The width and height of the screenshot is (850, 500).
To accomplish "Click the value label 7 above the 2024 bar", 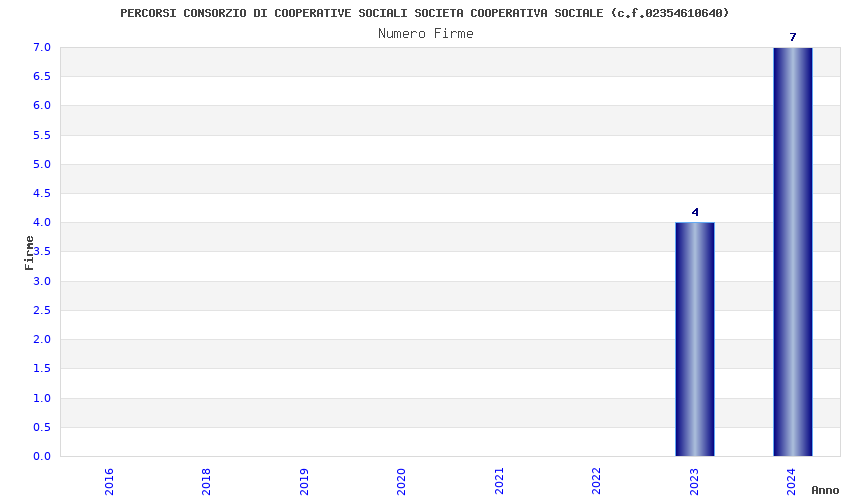I will [x=793, y=37].
